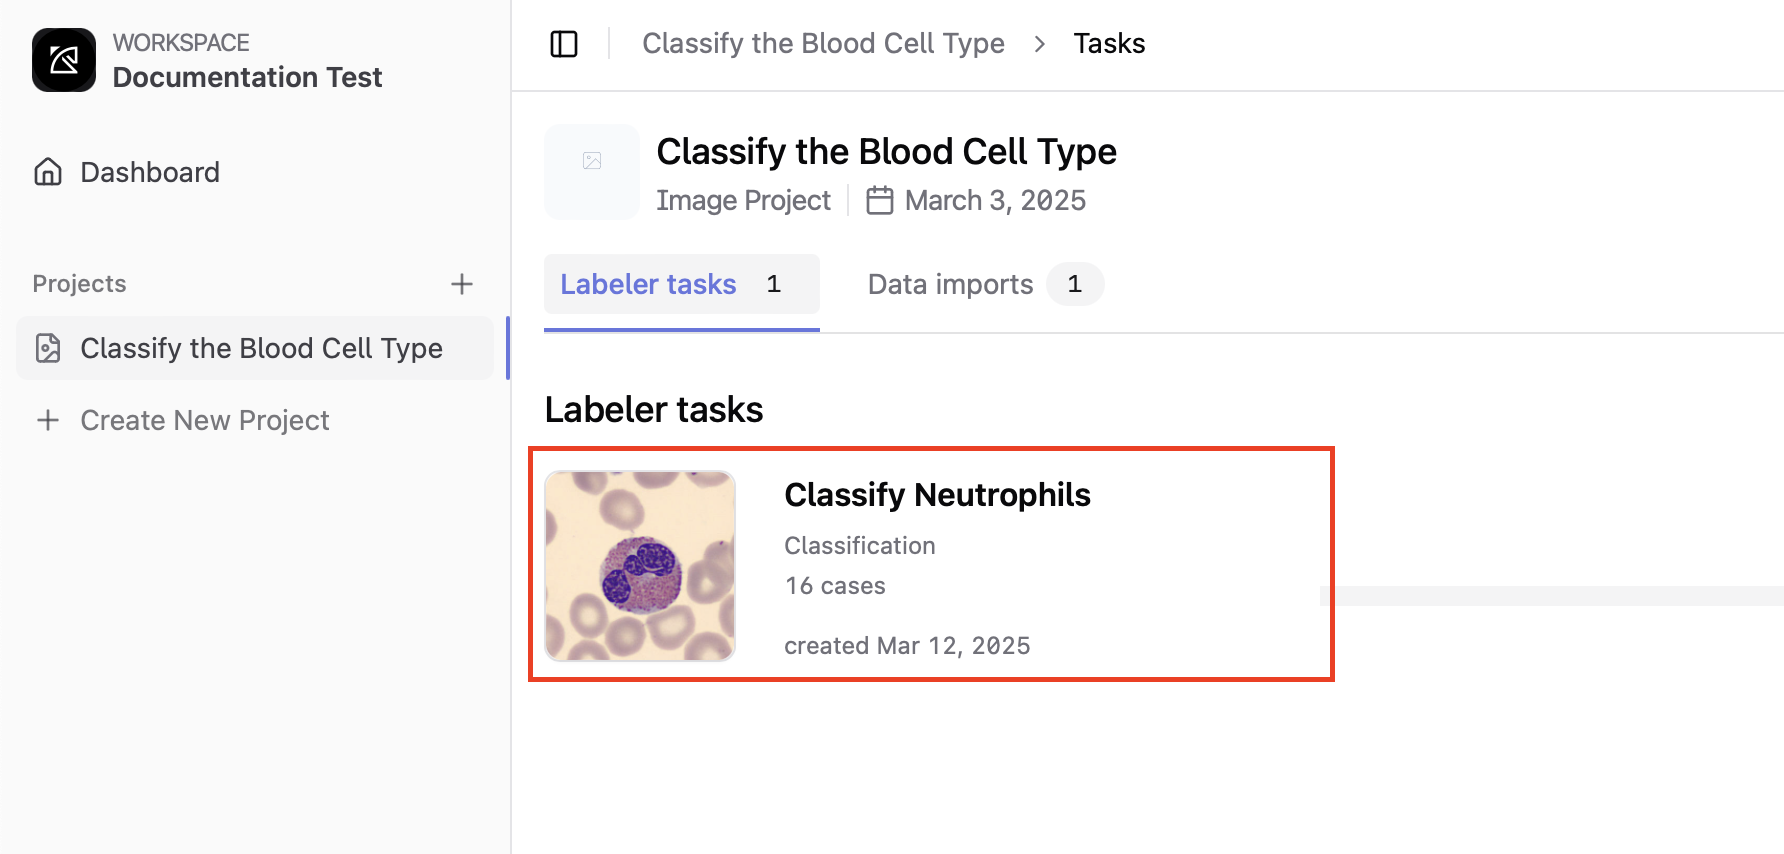1784x854 pixels.
Task: Click Create New Project
Action: pos(205,420)
